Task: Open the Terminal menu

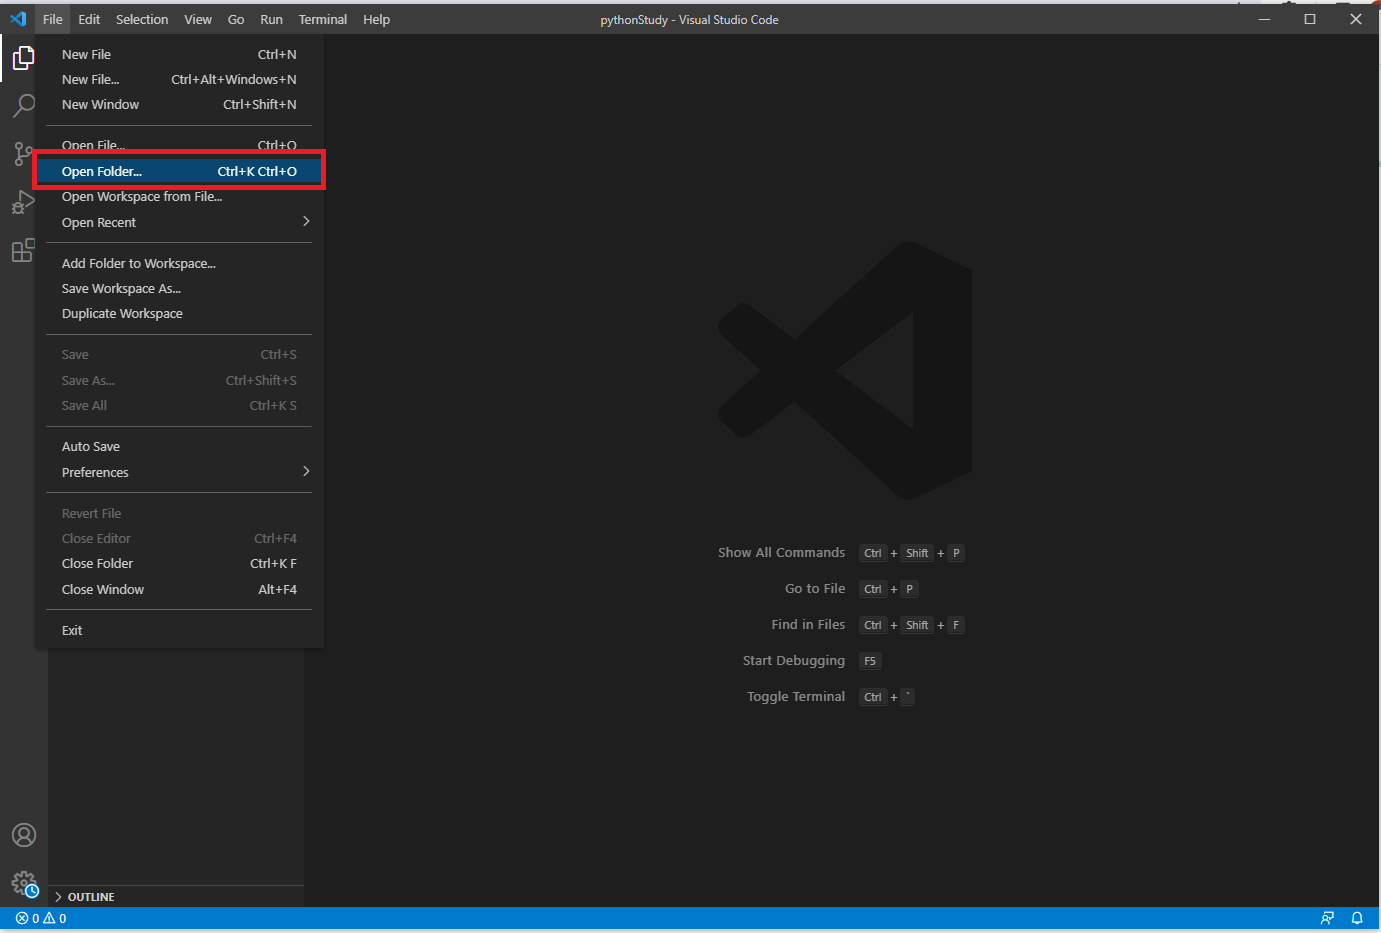Action: [x=323, y=19]
